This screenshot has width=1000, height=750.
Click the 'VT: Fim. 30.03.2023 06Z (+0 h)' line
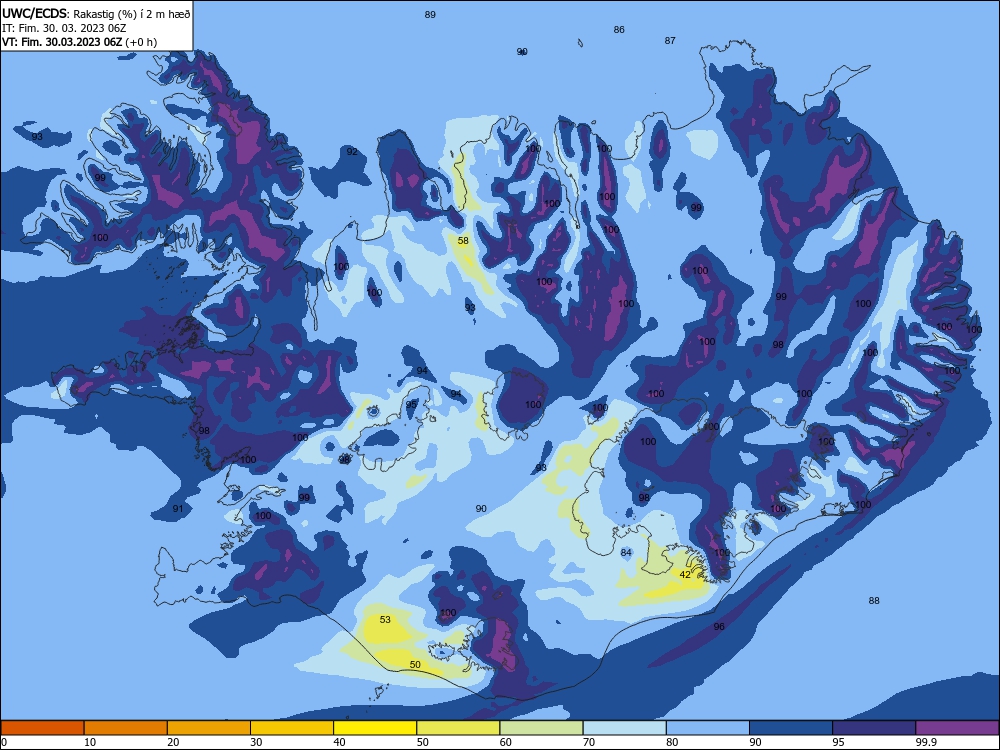coord(79,42)
